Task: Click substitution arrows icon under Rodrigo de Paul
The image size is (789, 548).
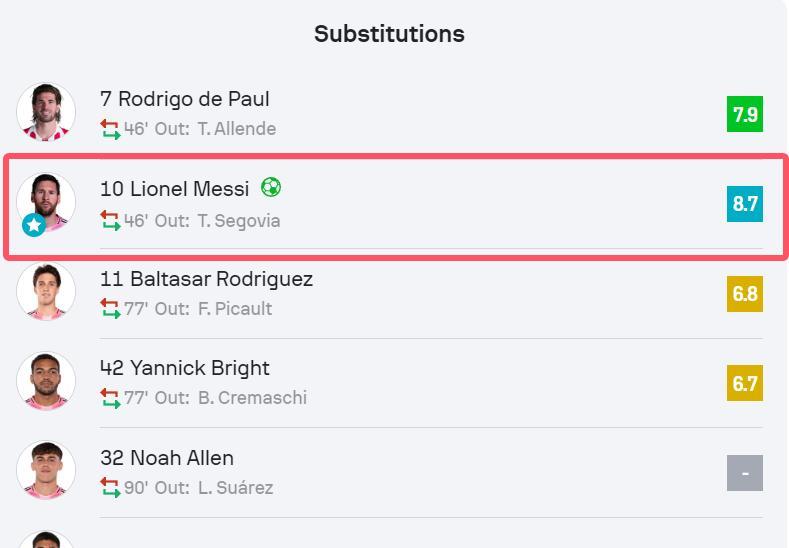Action: [110, 129]
